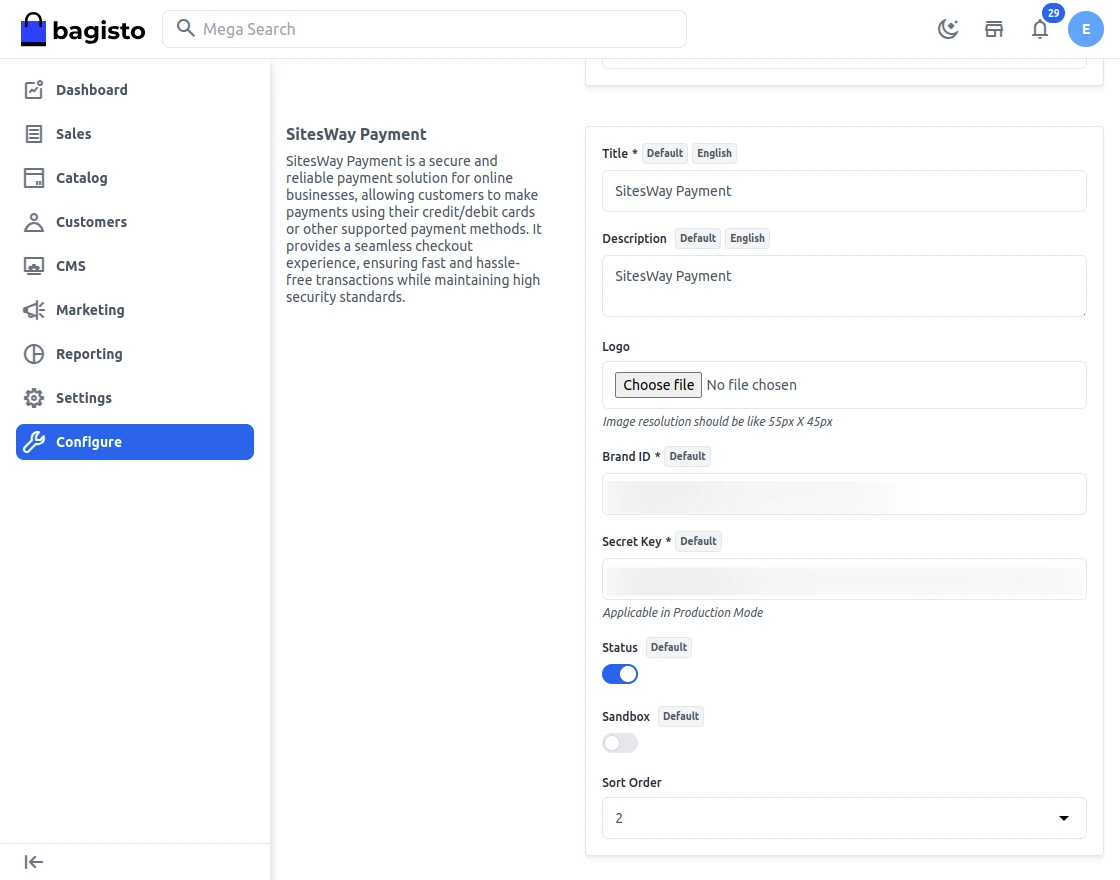
Task: Go to Catalog section
Action: [x=81, y=178]
